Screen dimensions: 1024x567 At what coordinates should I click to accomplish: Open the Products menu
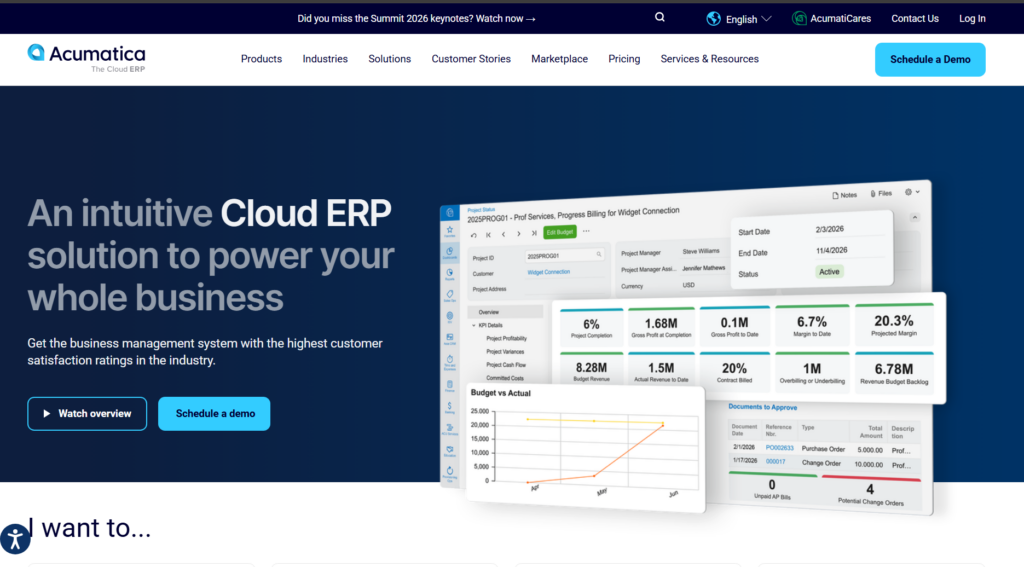click(261, 59)
